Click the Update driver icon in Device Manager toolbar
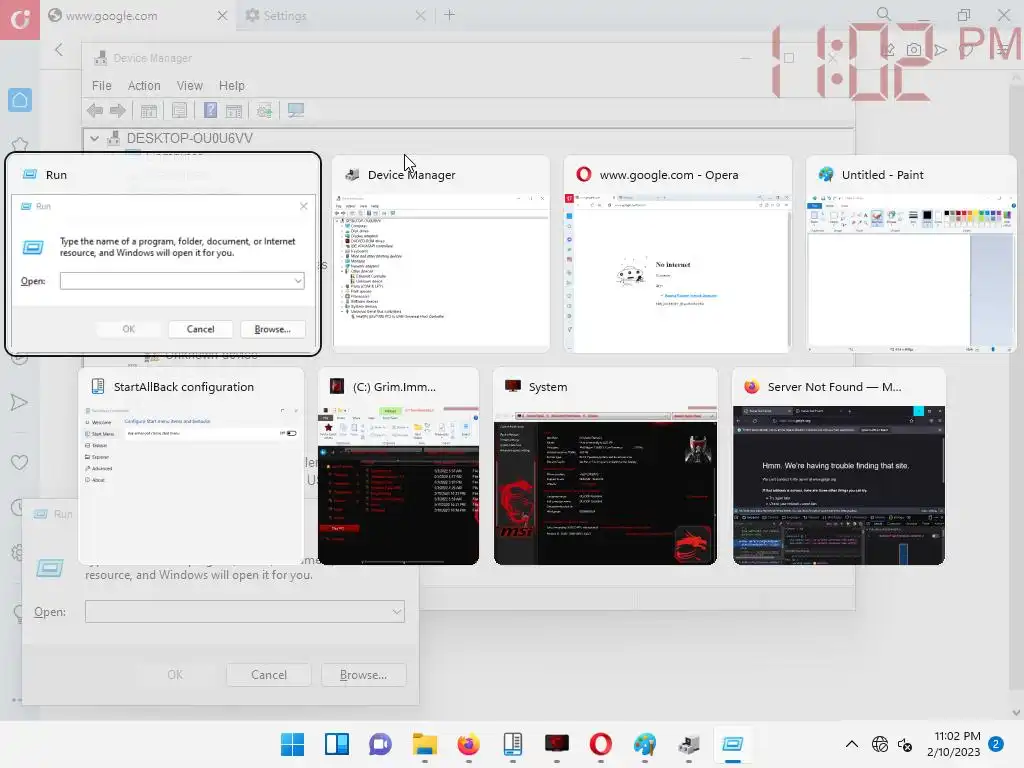Screen dimensions: 1024x768 pos(264,111)
